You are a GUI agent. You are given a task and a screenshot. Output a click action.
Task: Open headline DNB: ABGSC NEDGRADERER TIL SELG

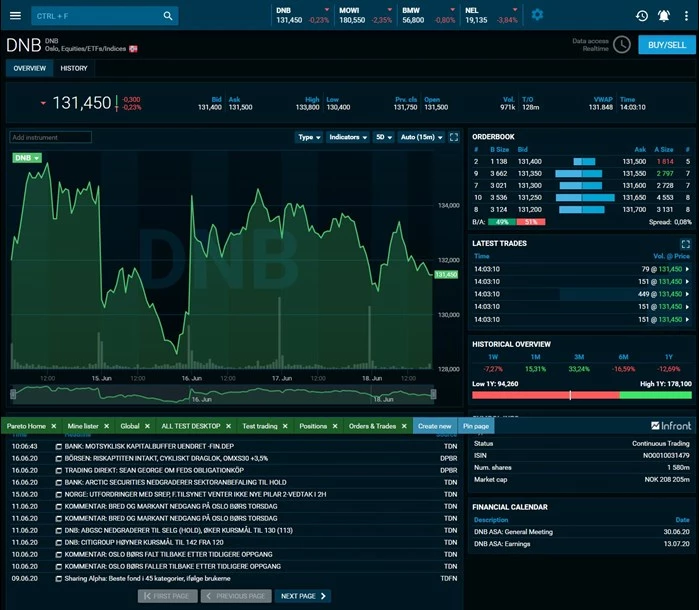tap(178, 531)
